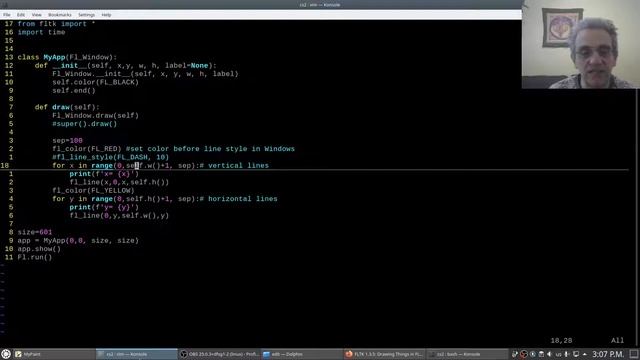Image resolution: width=640 pixels, height=360 pixels.
Task: Expand hidden system tray icons arrow
Action: (x=585, y=354)
